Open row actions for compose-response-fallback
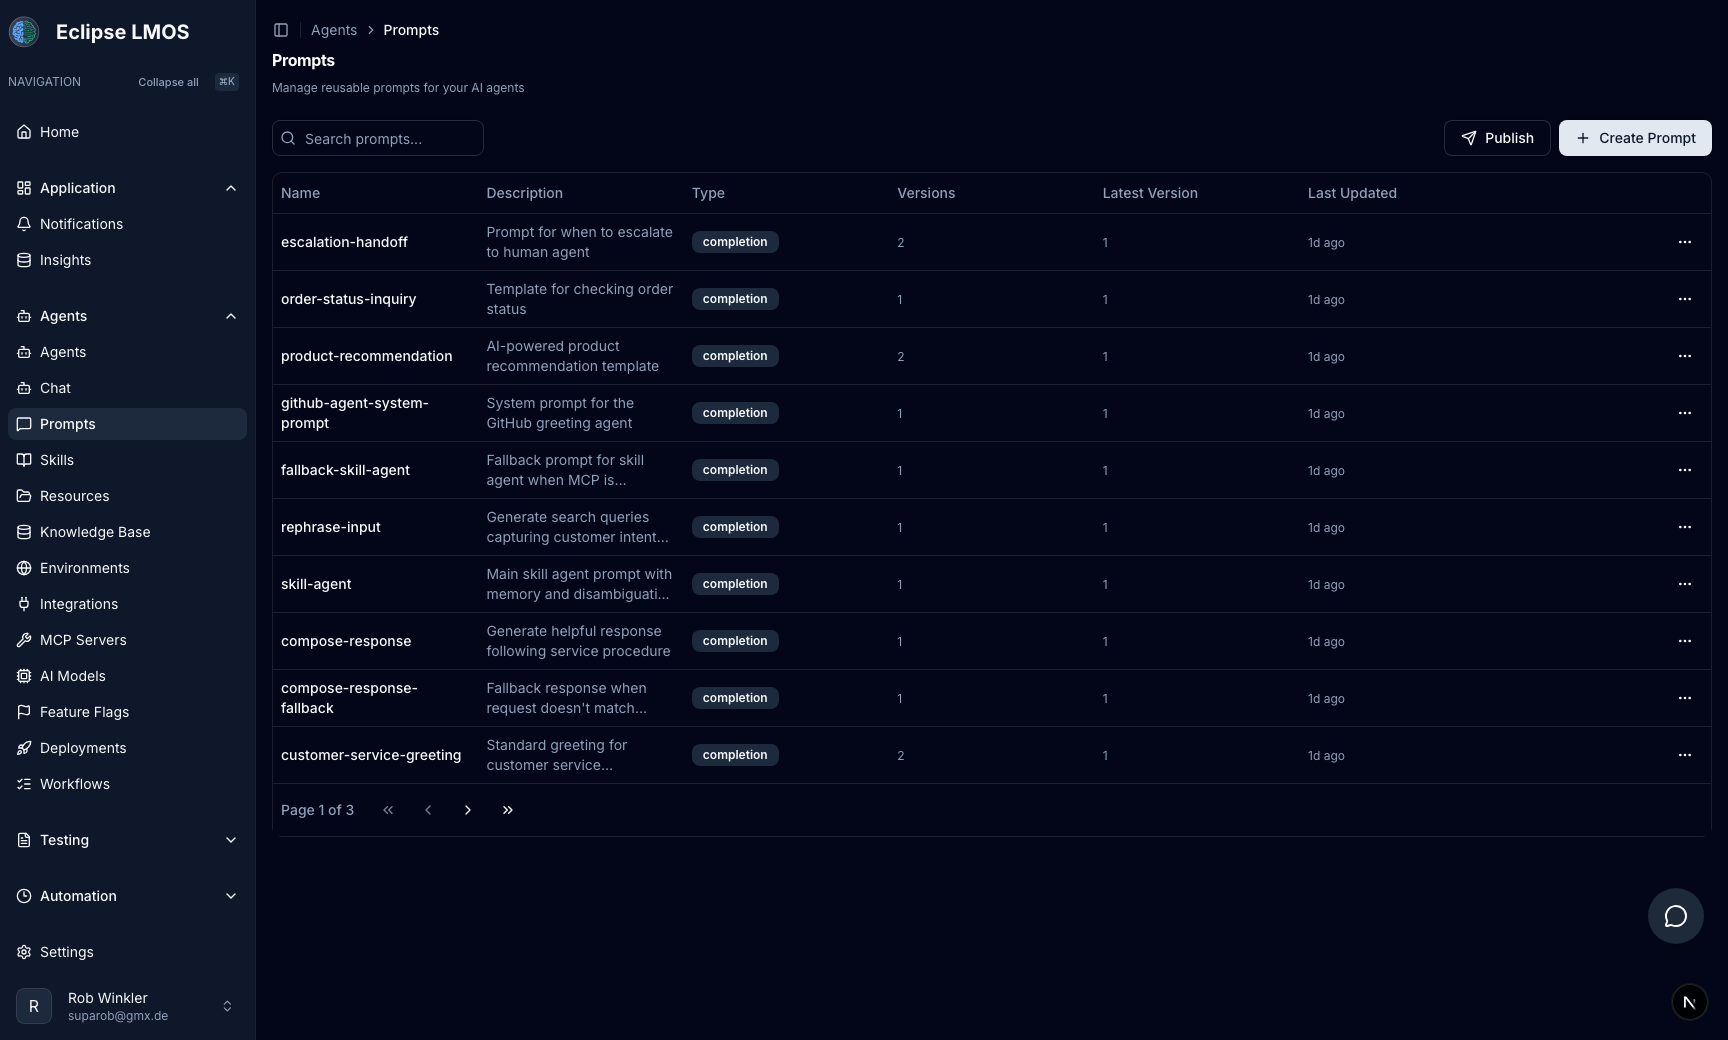Screen dimensions: 1728x1040 1685,698
